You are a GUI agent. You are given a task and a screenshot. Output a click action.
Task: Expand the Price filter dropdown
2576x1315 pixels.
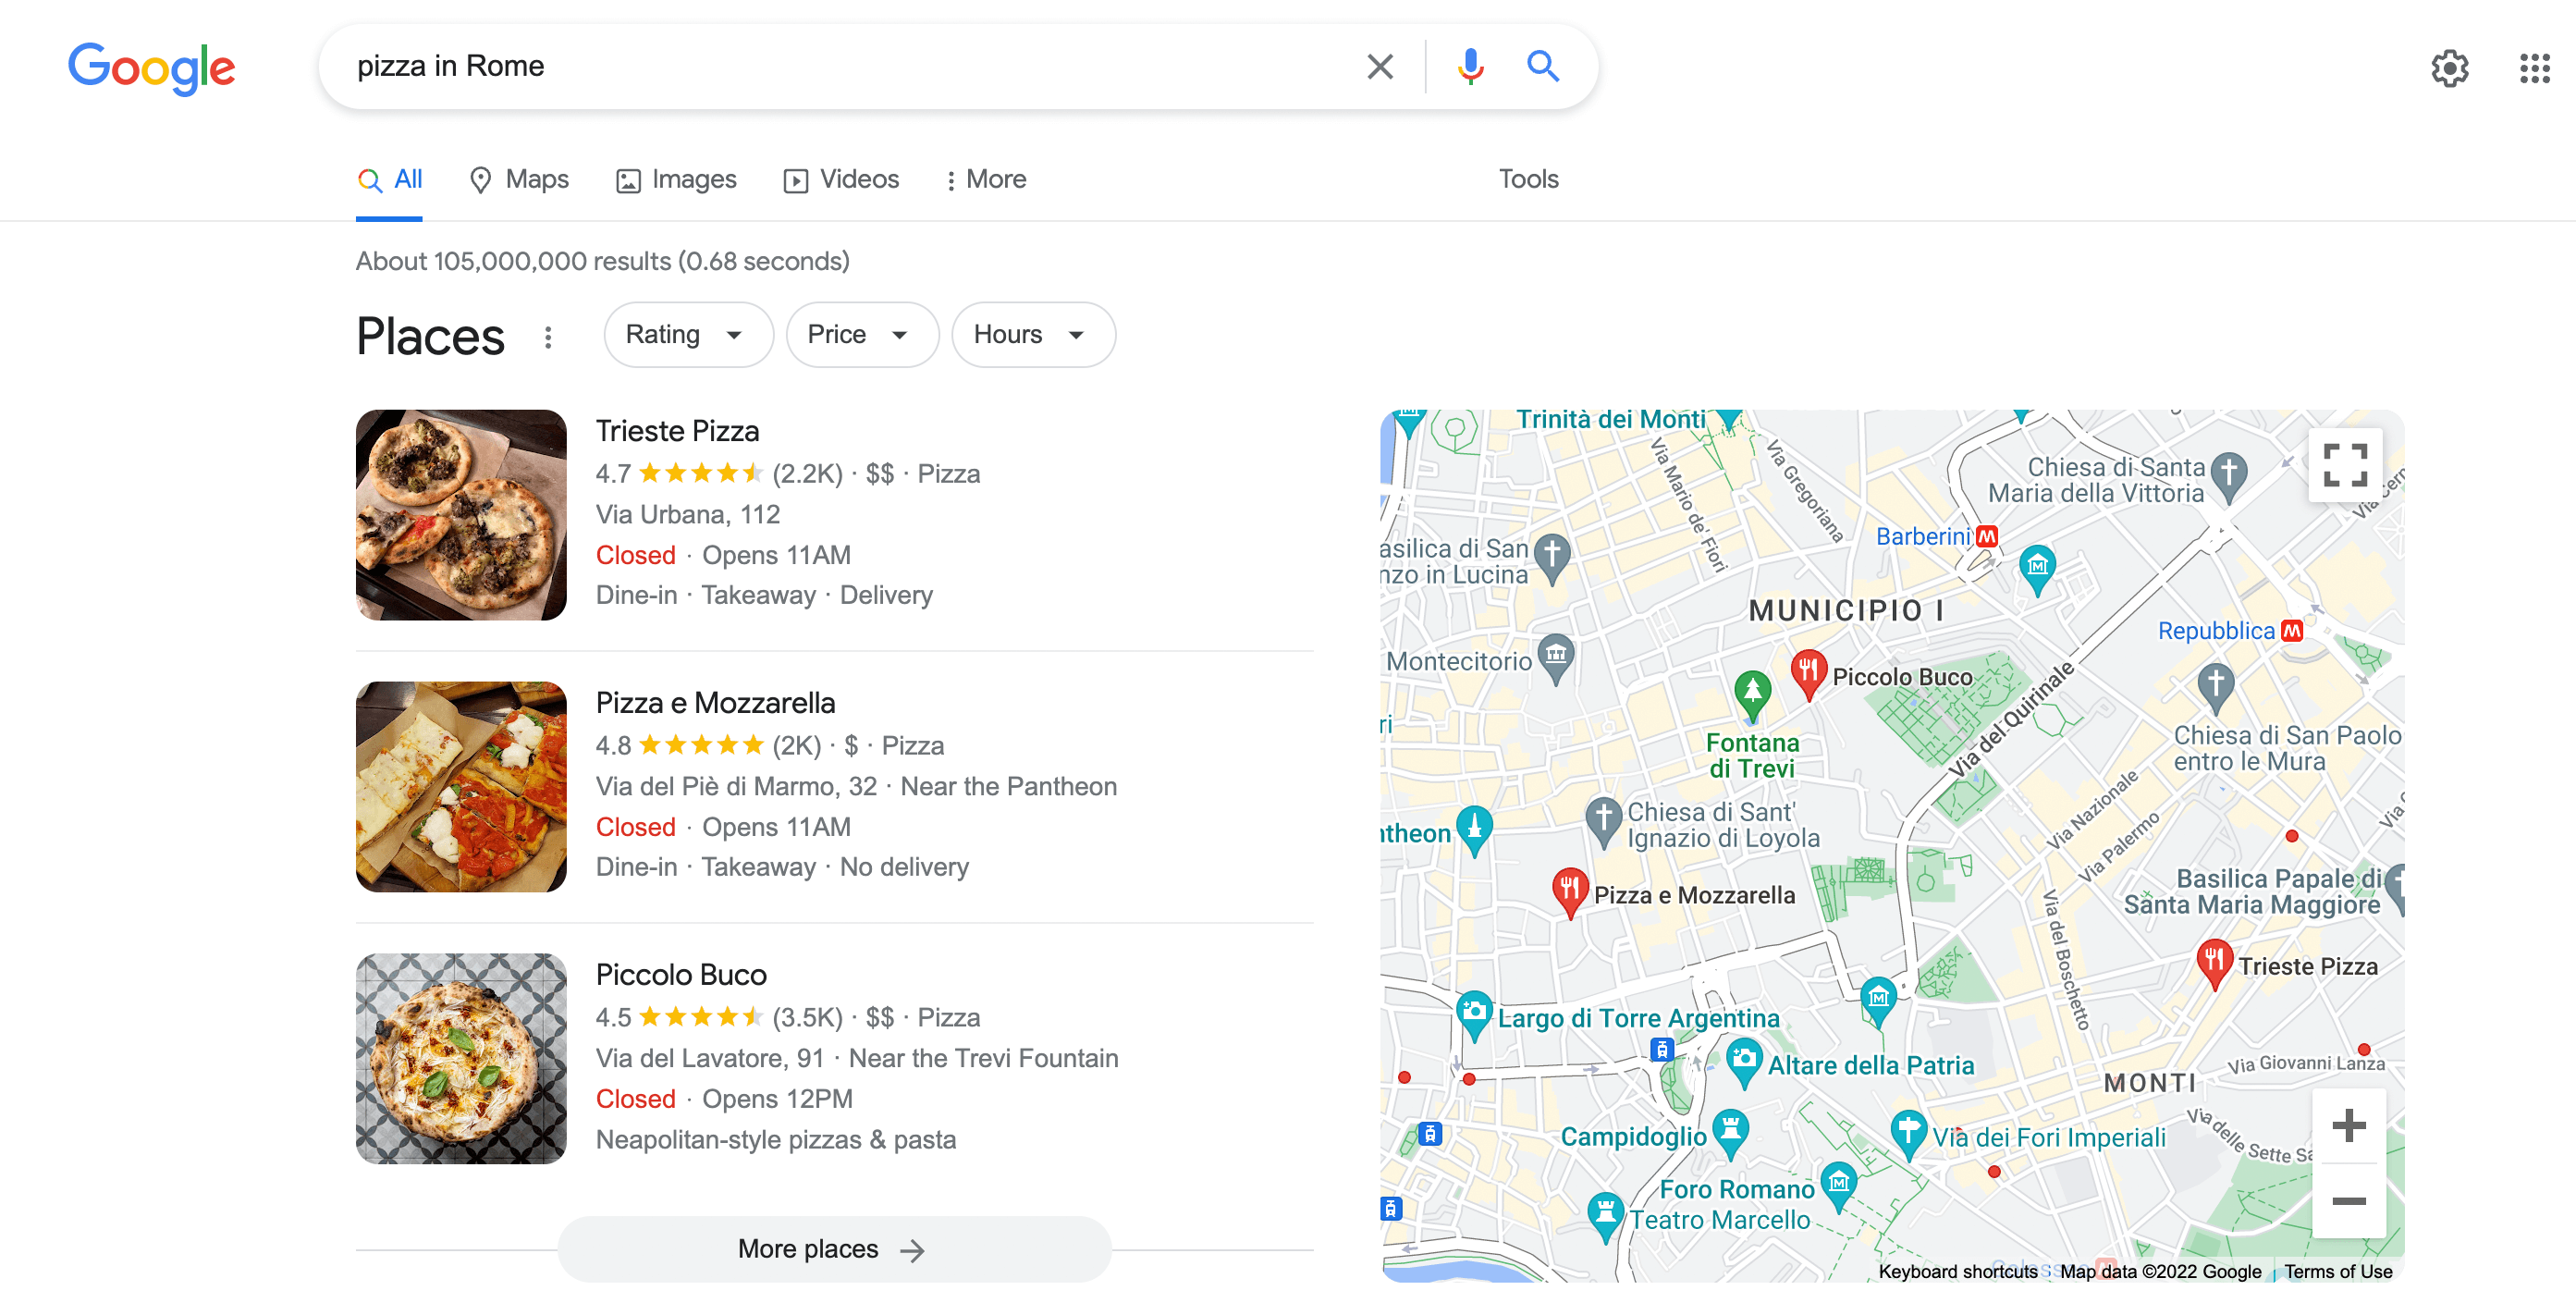858,334
